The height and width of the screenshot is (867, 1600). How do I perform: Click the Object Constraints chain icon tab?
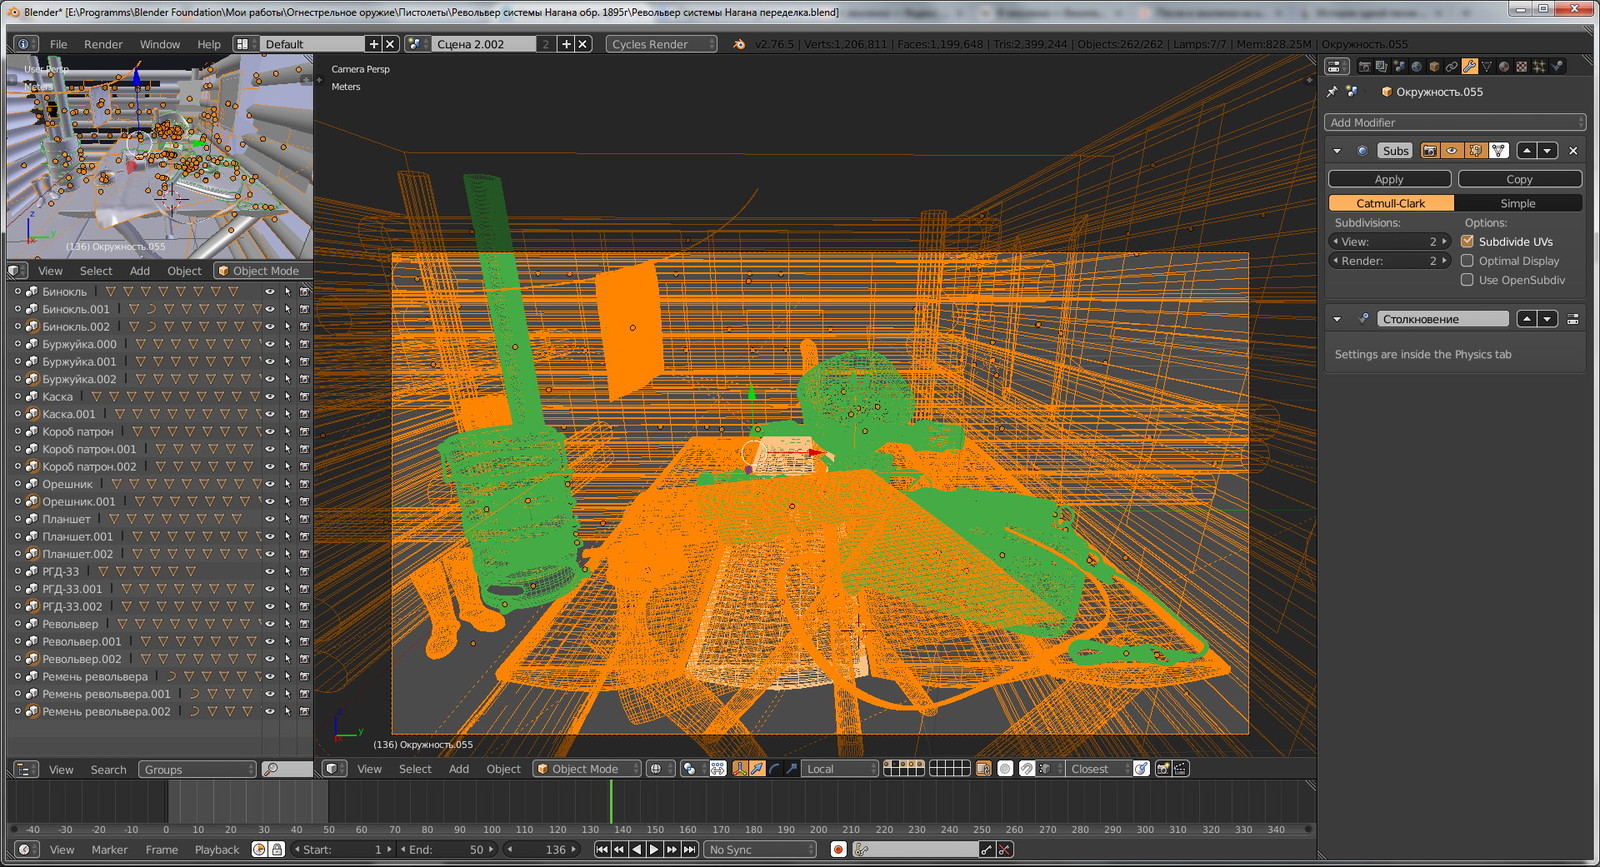(1451, 67)
